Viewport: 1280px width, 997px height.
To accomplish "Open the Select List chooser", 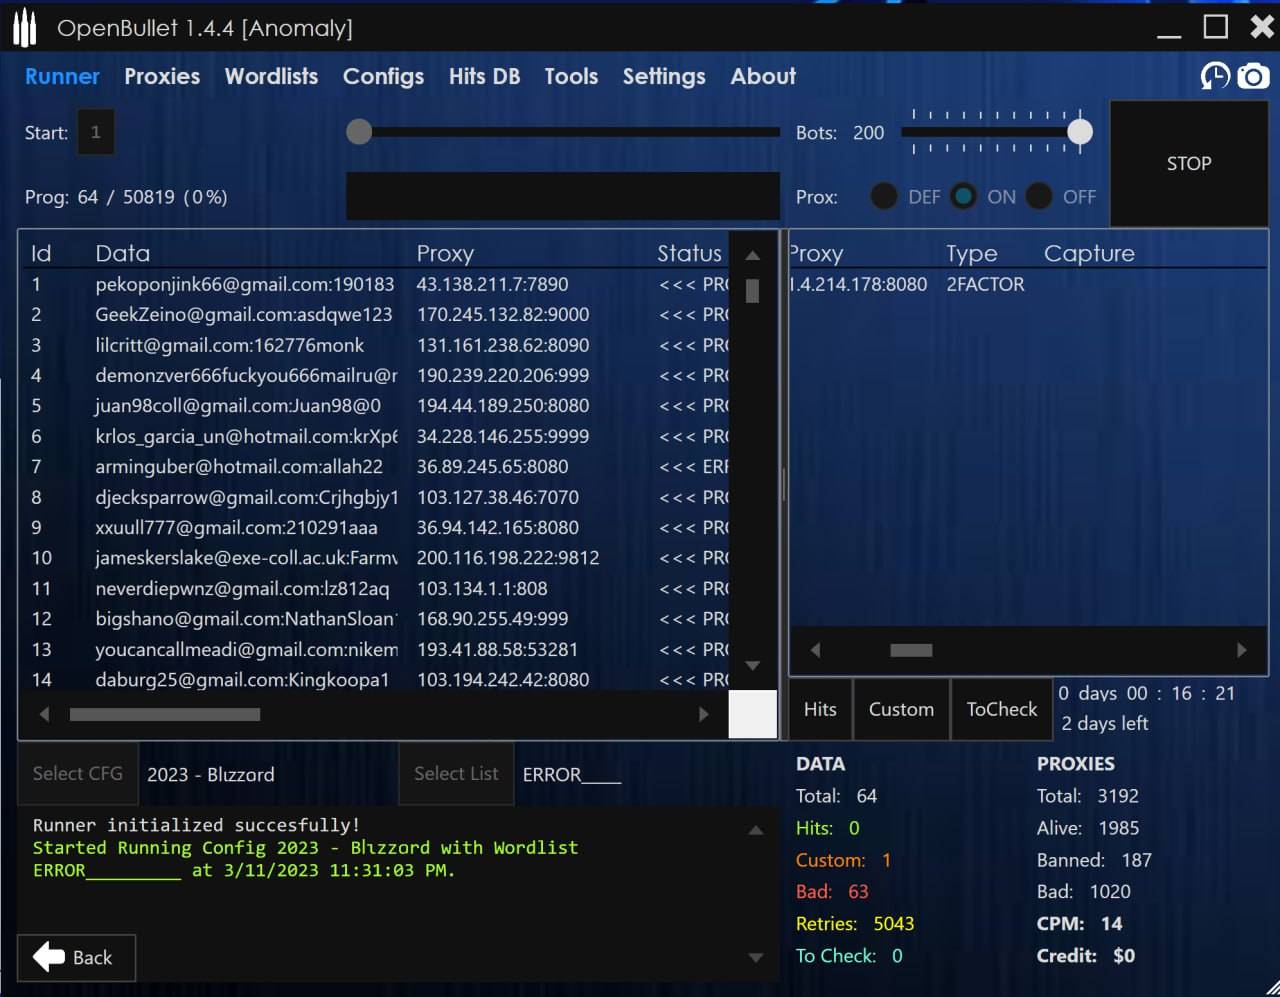I will pos(456,774).
